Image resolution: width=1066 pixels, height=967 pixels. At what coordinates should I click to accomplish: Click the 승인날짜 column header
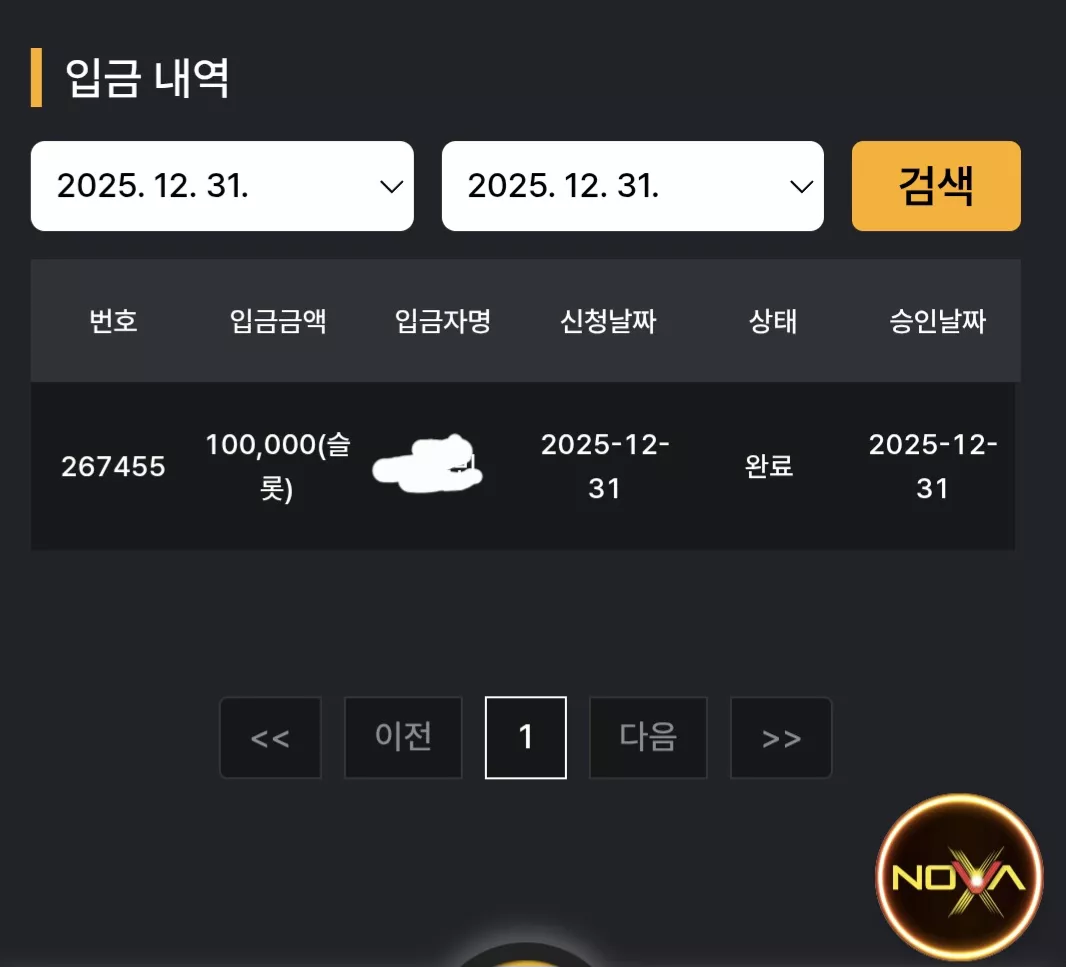tap(938, 321)
